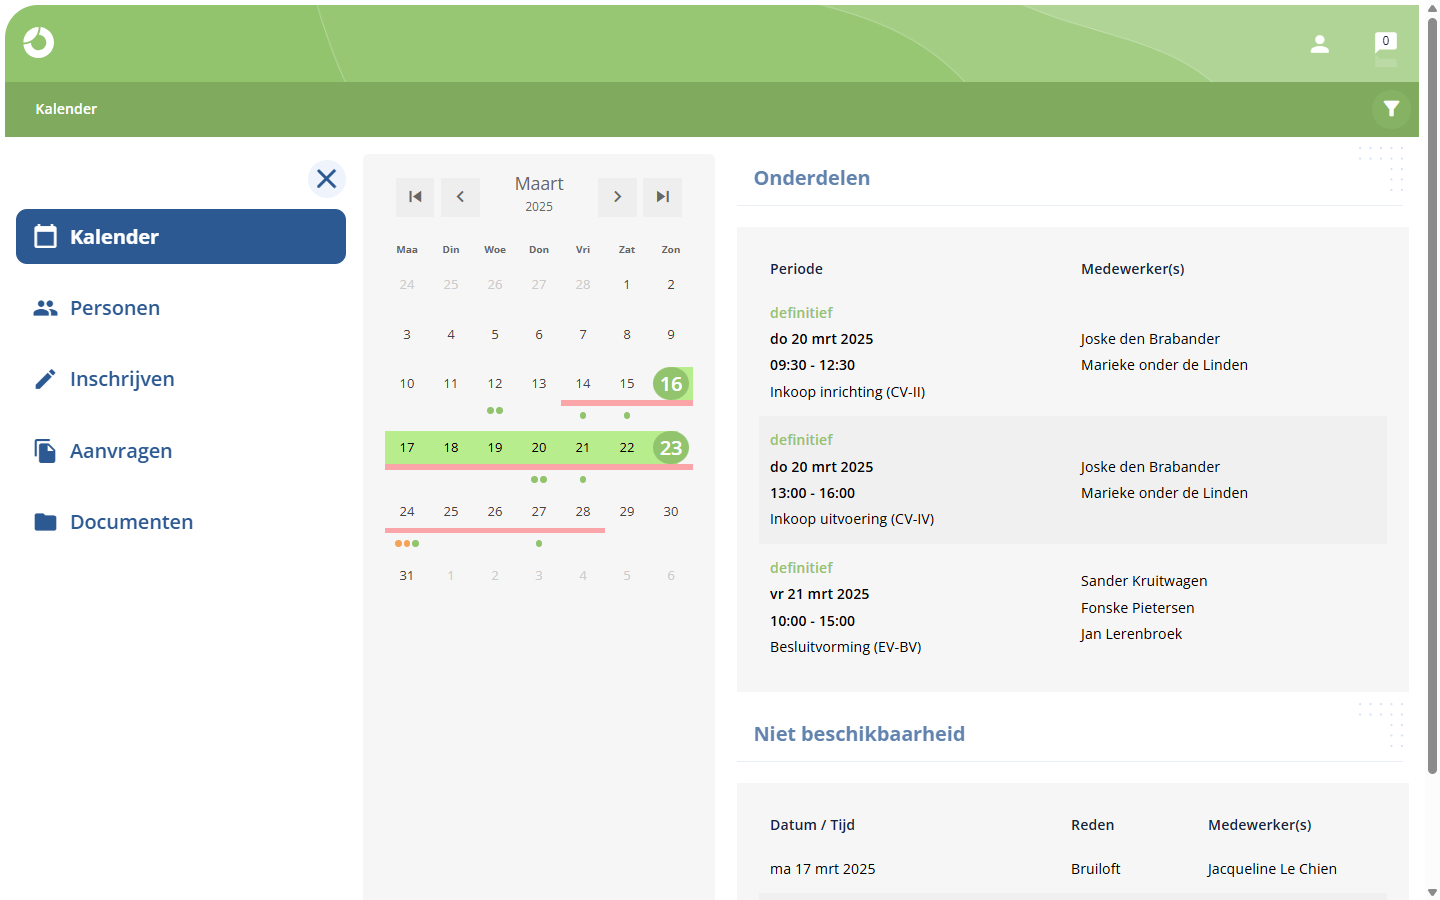Open the user profile icon
Image resolution: width=1440 pixels, height=900 pixels.
click(x=1320, y=44)
